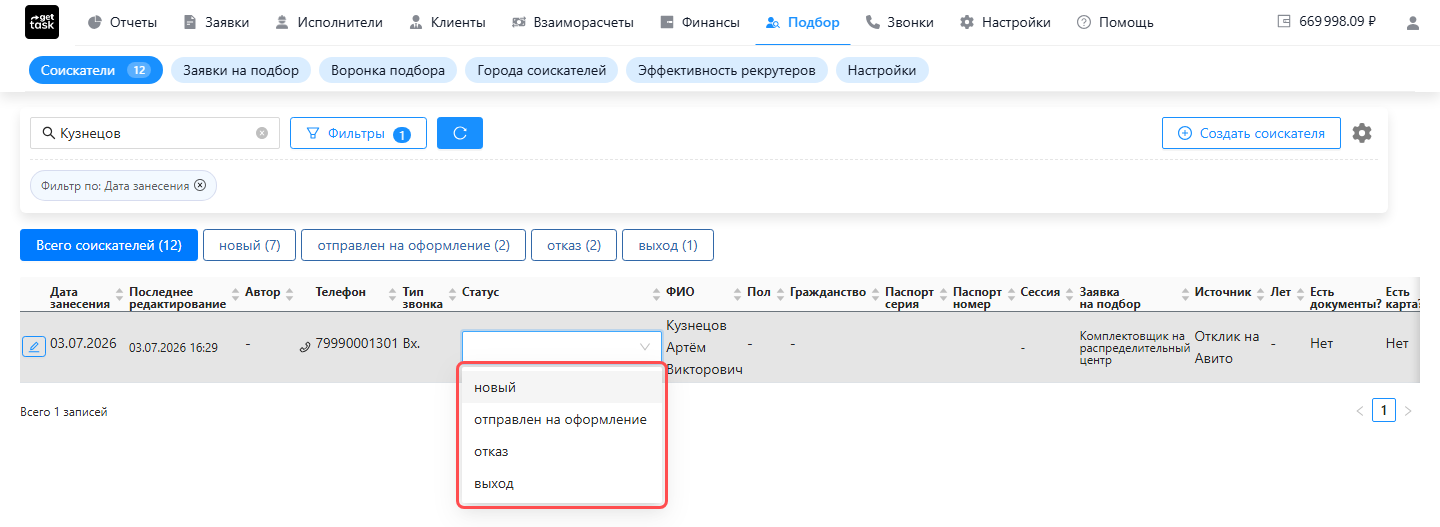Switch to Настройки sub-tab pill
The image size is (1440, 527).
882,70
